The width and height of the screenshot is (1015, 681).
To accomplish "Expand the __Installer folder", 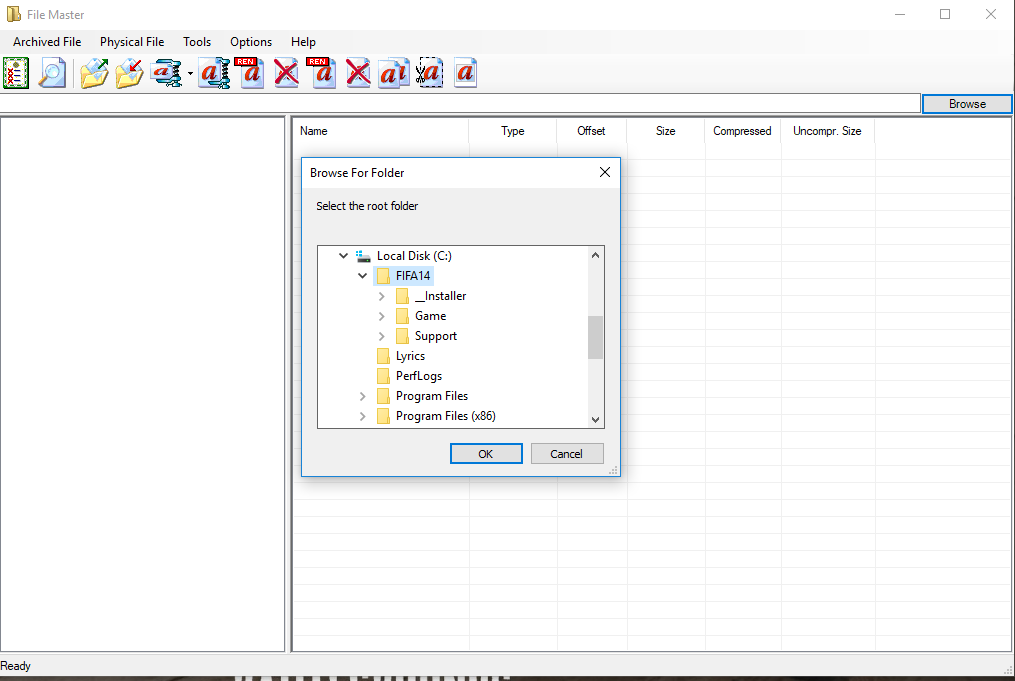I will (380, 296).
